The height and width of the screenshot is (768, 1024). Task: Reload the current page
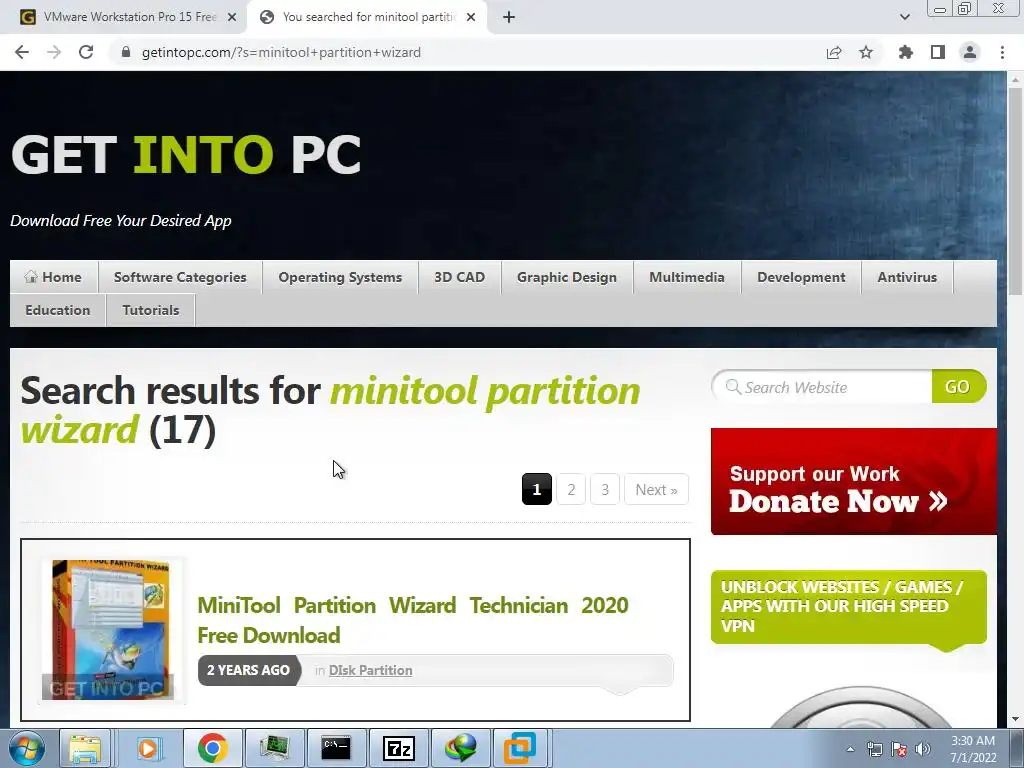(86, 52)
